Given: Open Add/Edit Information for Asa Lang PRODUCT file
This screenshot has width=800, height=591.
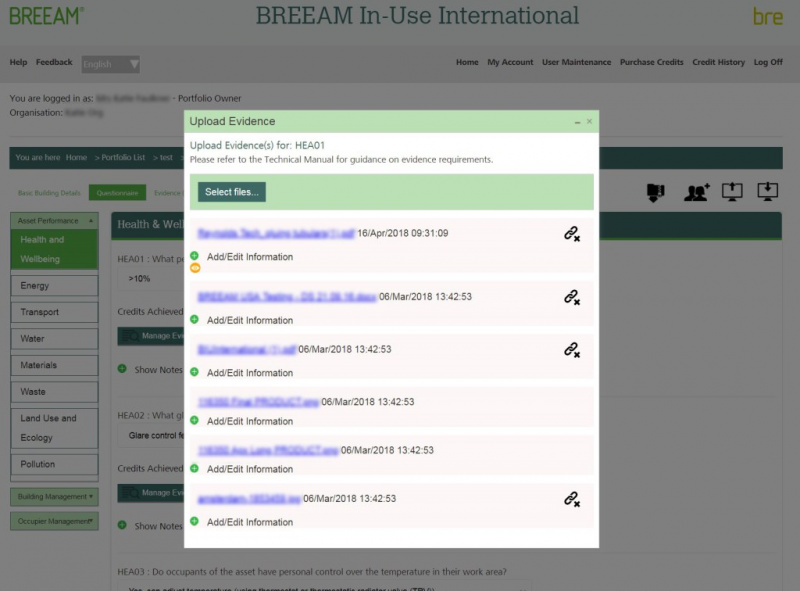Looking at the screenshot, I should (249, 469).
